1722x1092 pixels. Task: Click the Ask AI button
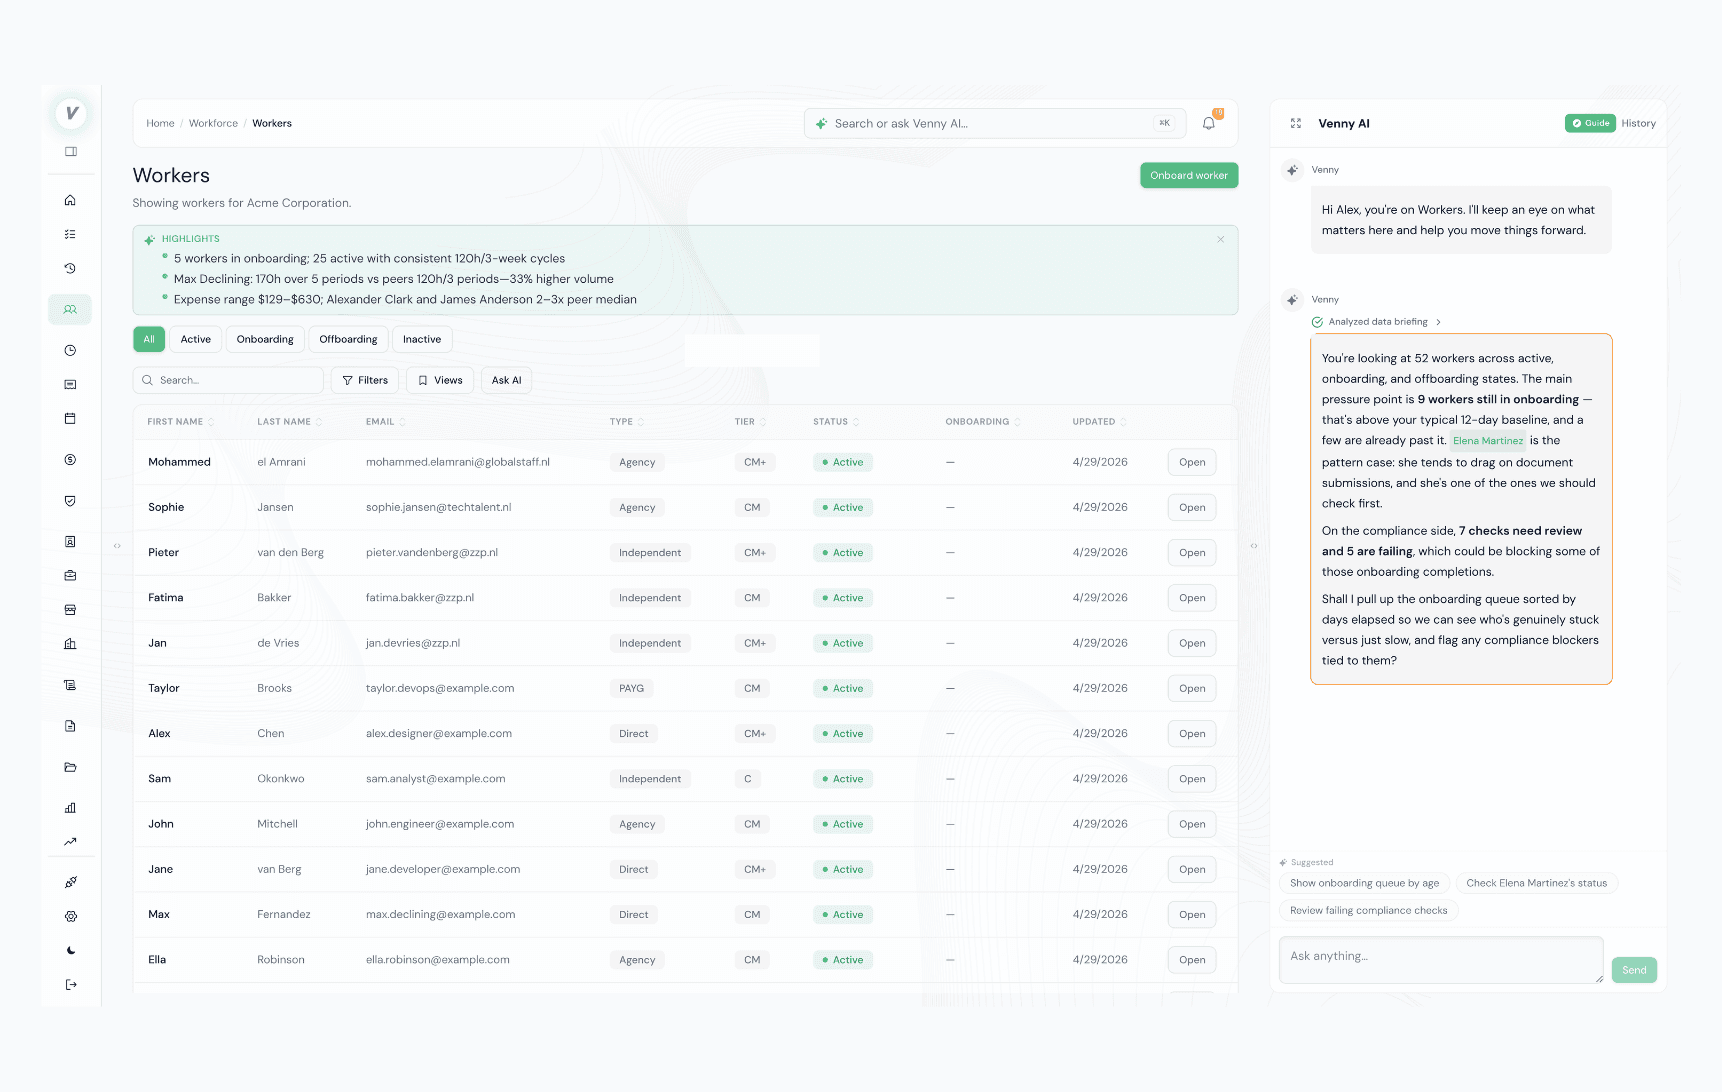point(506,380)
